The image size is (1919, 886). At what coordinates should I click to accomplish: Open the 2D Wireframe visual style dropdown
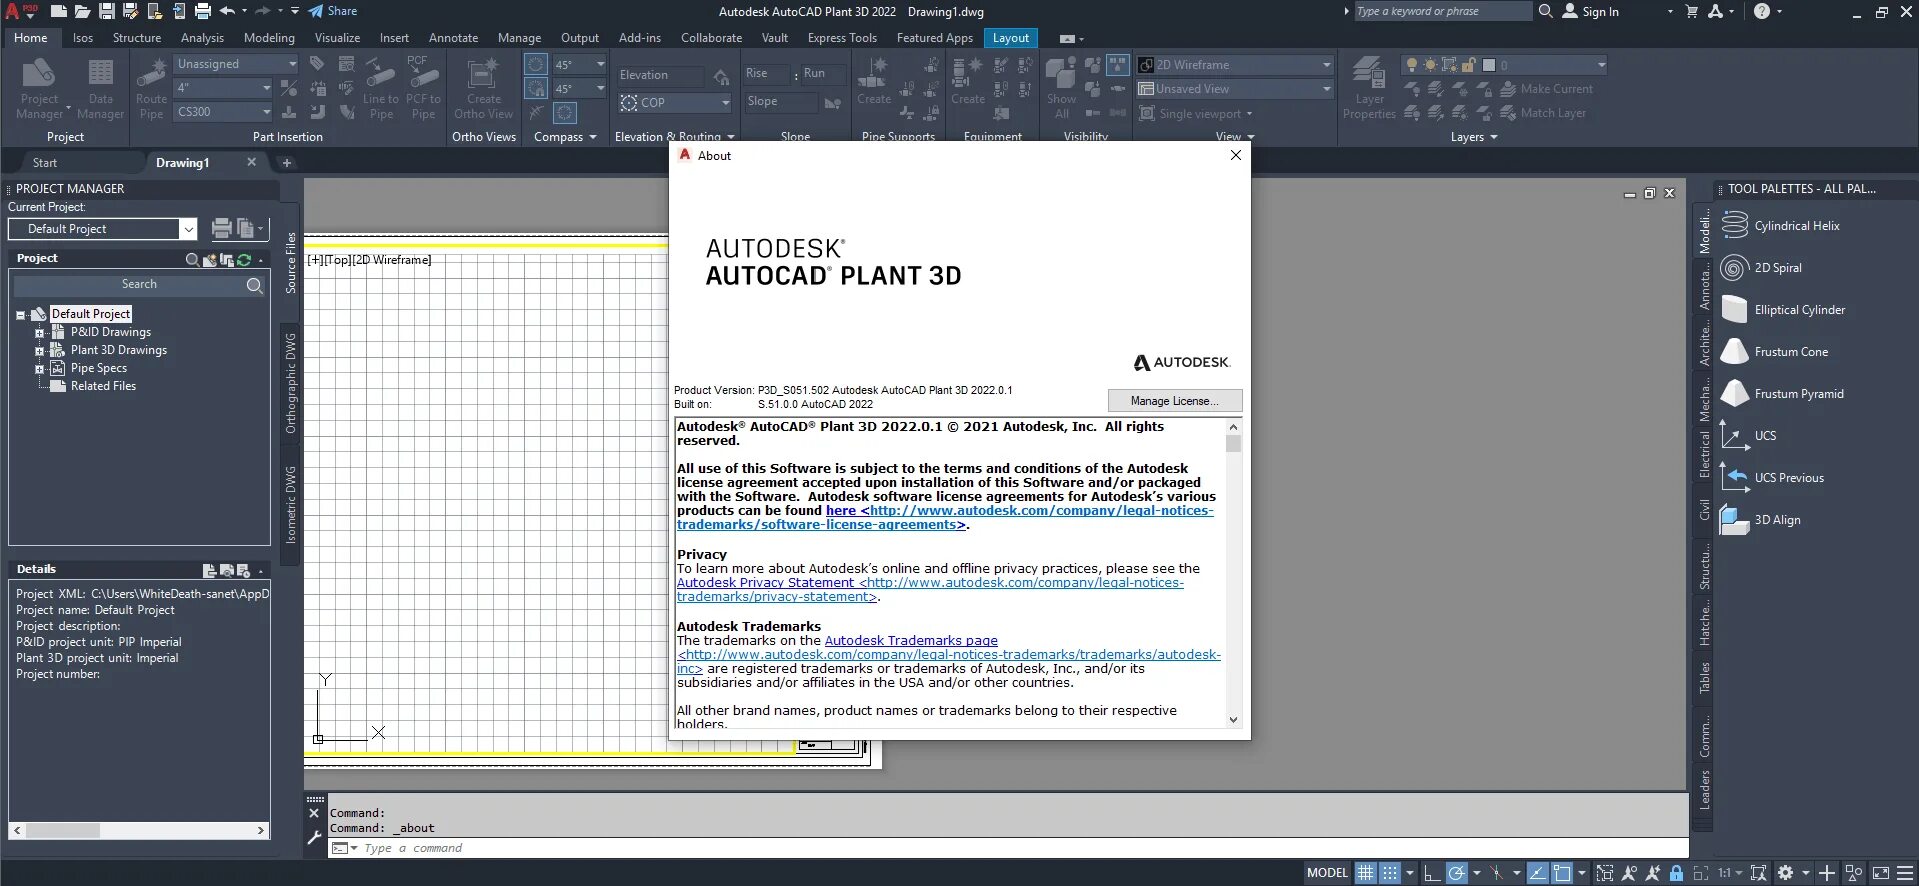pos(1235,65)
